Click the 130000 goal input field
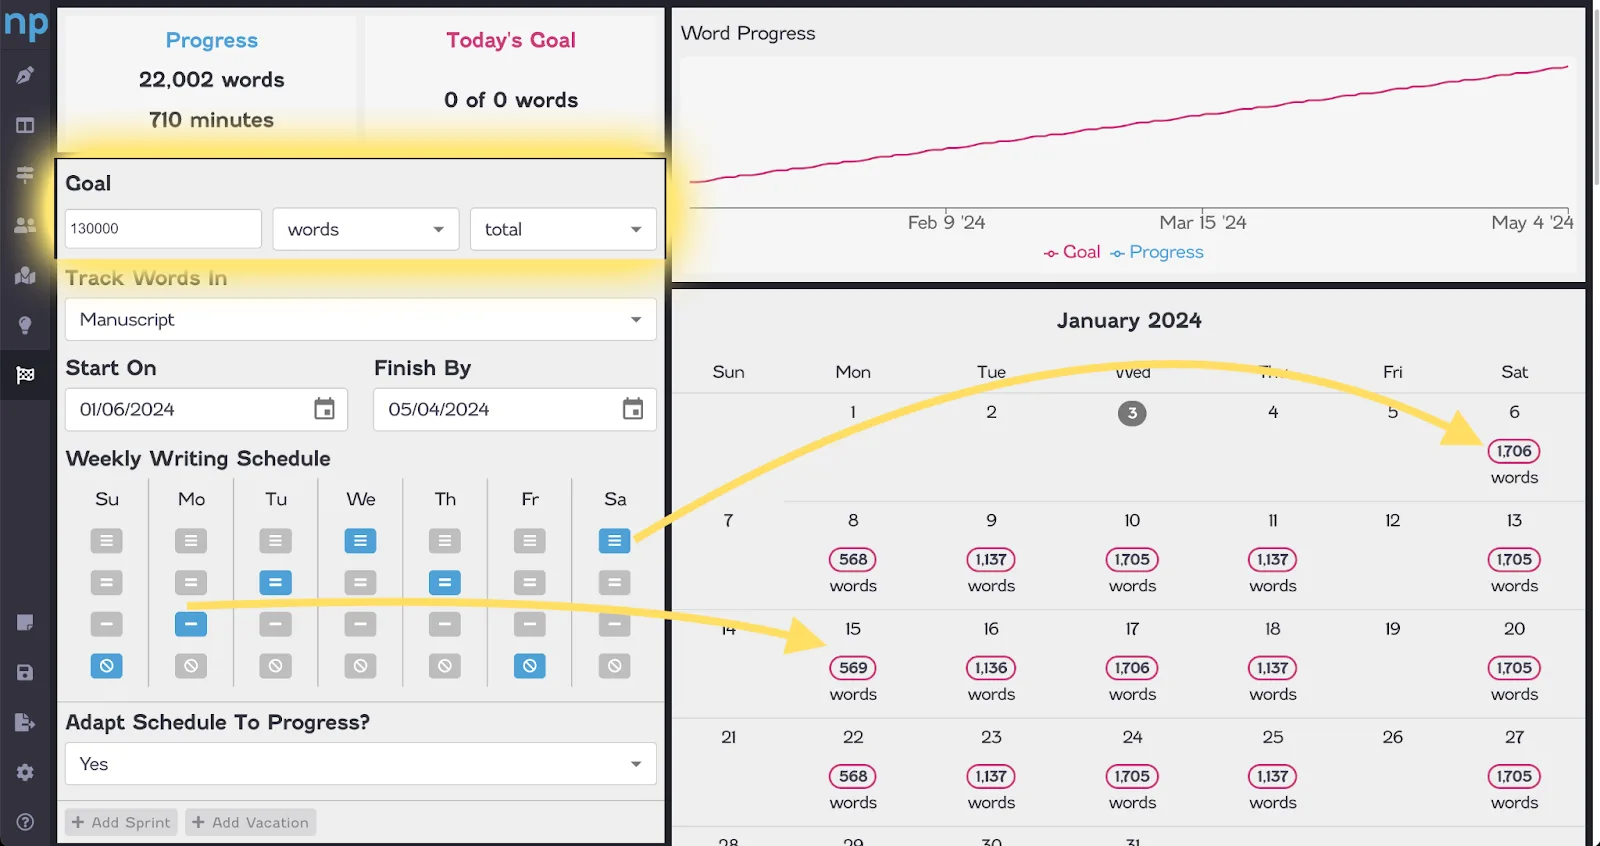 click(x=163, y=229)
